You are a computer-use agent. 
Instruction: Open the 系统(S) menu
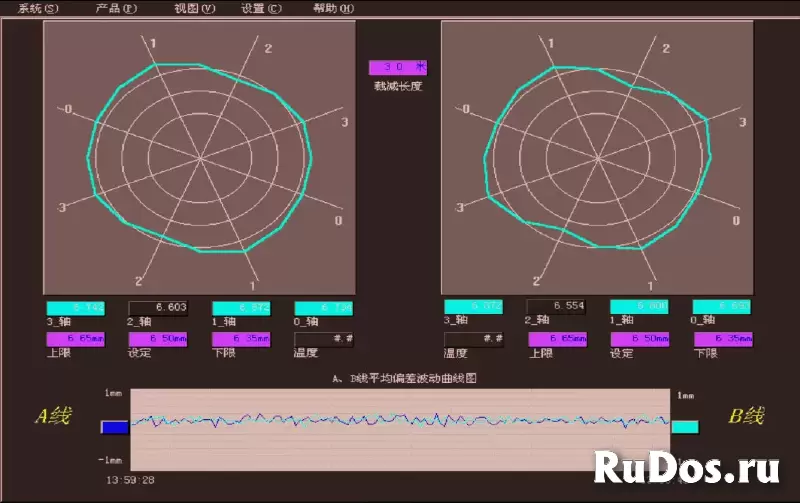coord(39,8)
